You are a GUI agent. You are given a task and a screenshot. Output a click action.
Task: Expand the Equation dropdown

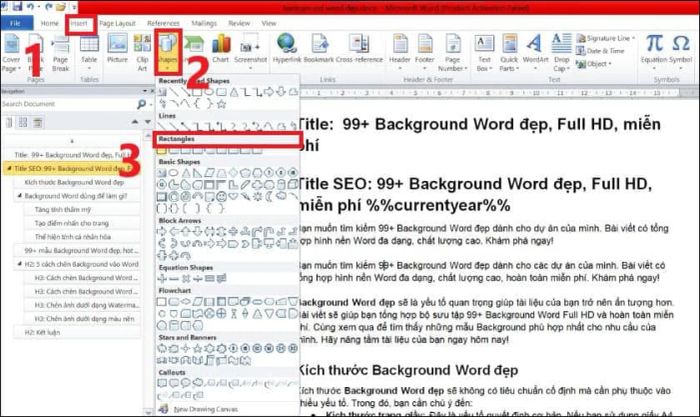654,52
